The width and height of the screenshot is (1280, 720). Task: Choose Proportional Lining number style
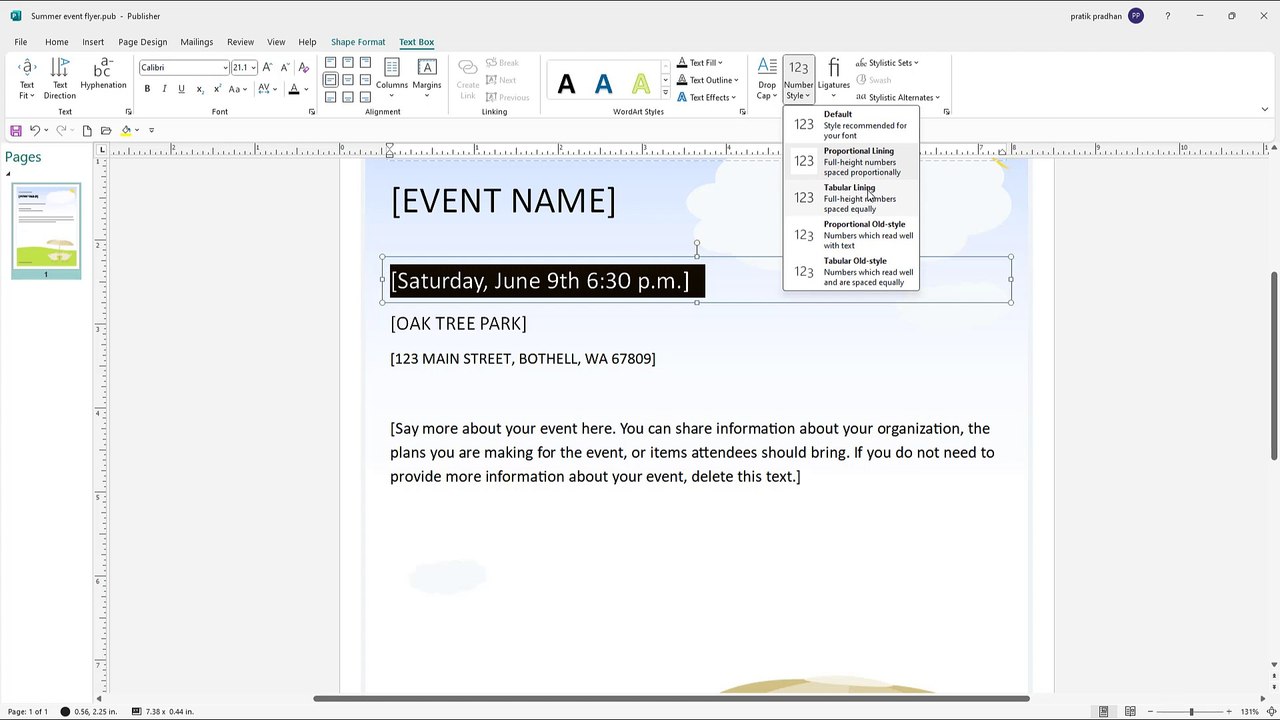tap(851, 161)
